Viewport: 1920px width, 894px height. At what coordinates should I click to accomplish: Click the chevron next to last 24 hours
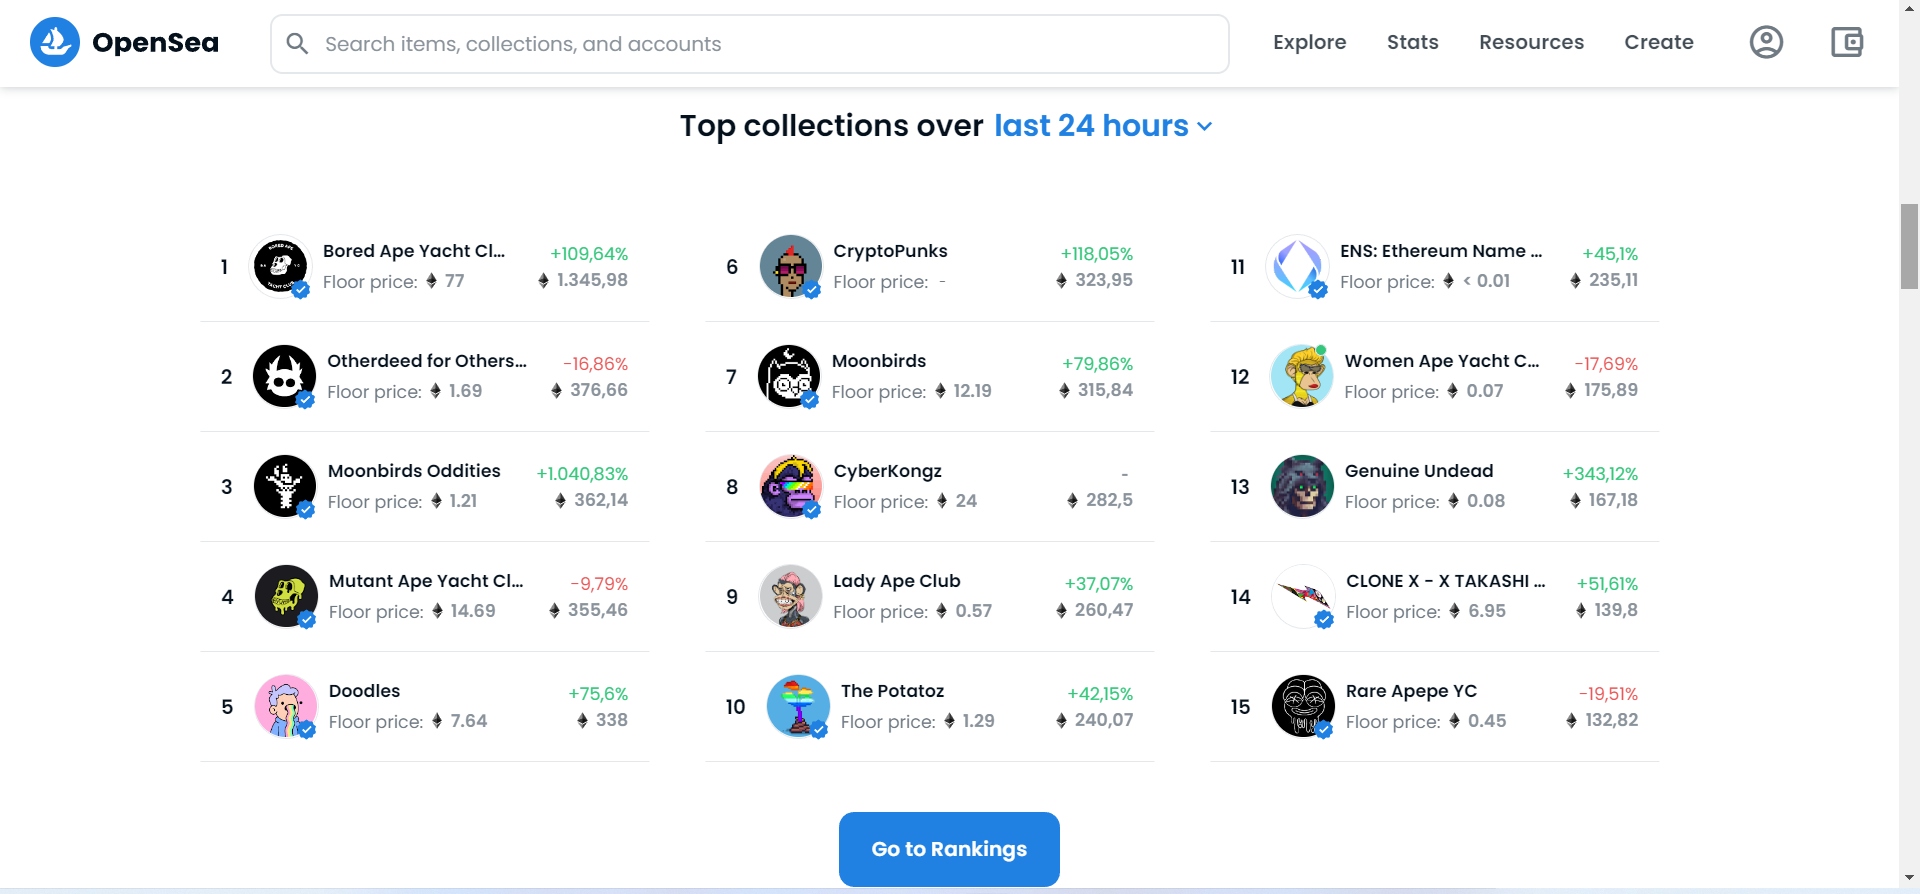pyautogui.click(x=1204, y=127)
